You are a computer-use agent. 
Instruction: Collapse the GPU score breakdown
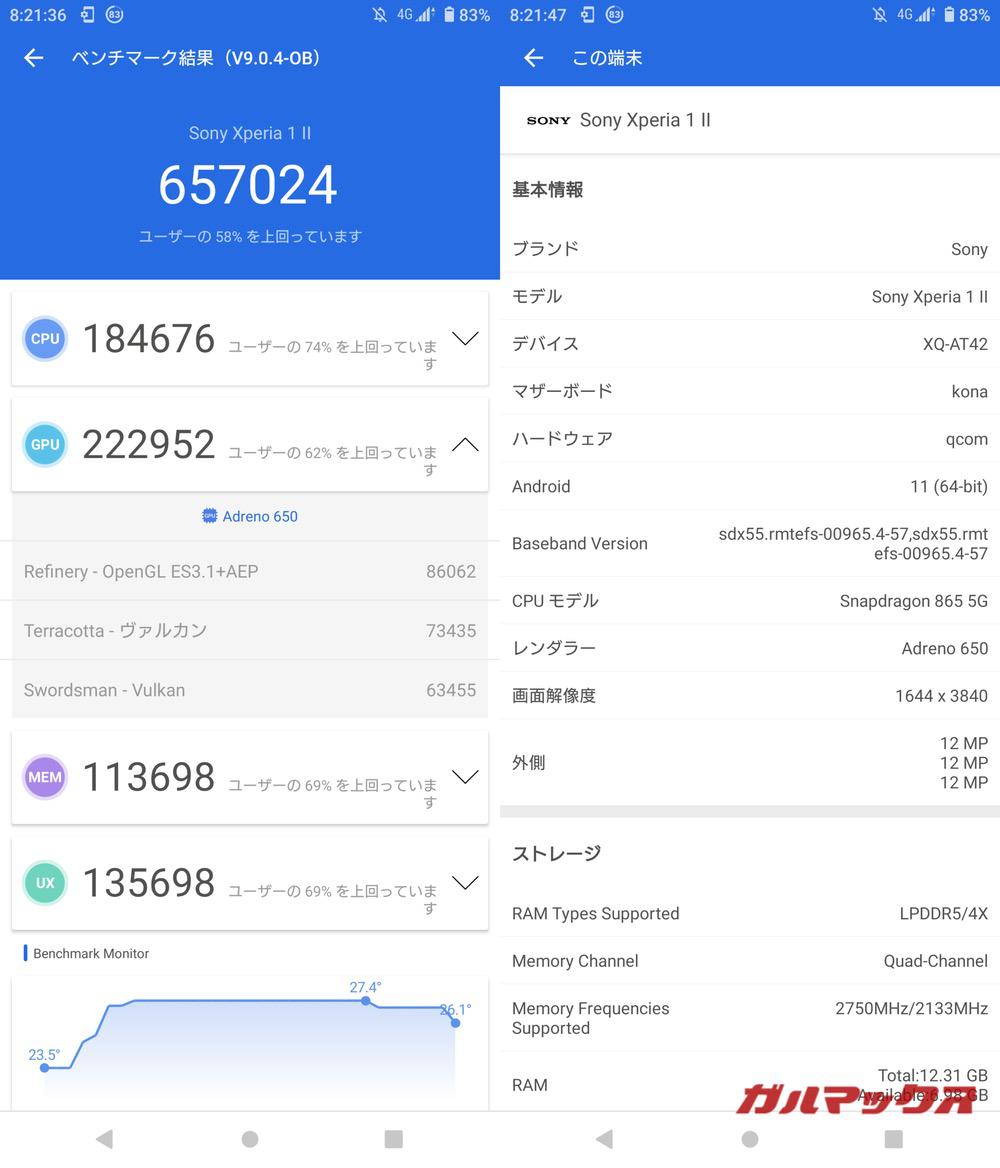point(464,445)
